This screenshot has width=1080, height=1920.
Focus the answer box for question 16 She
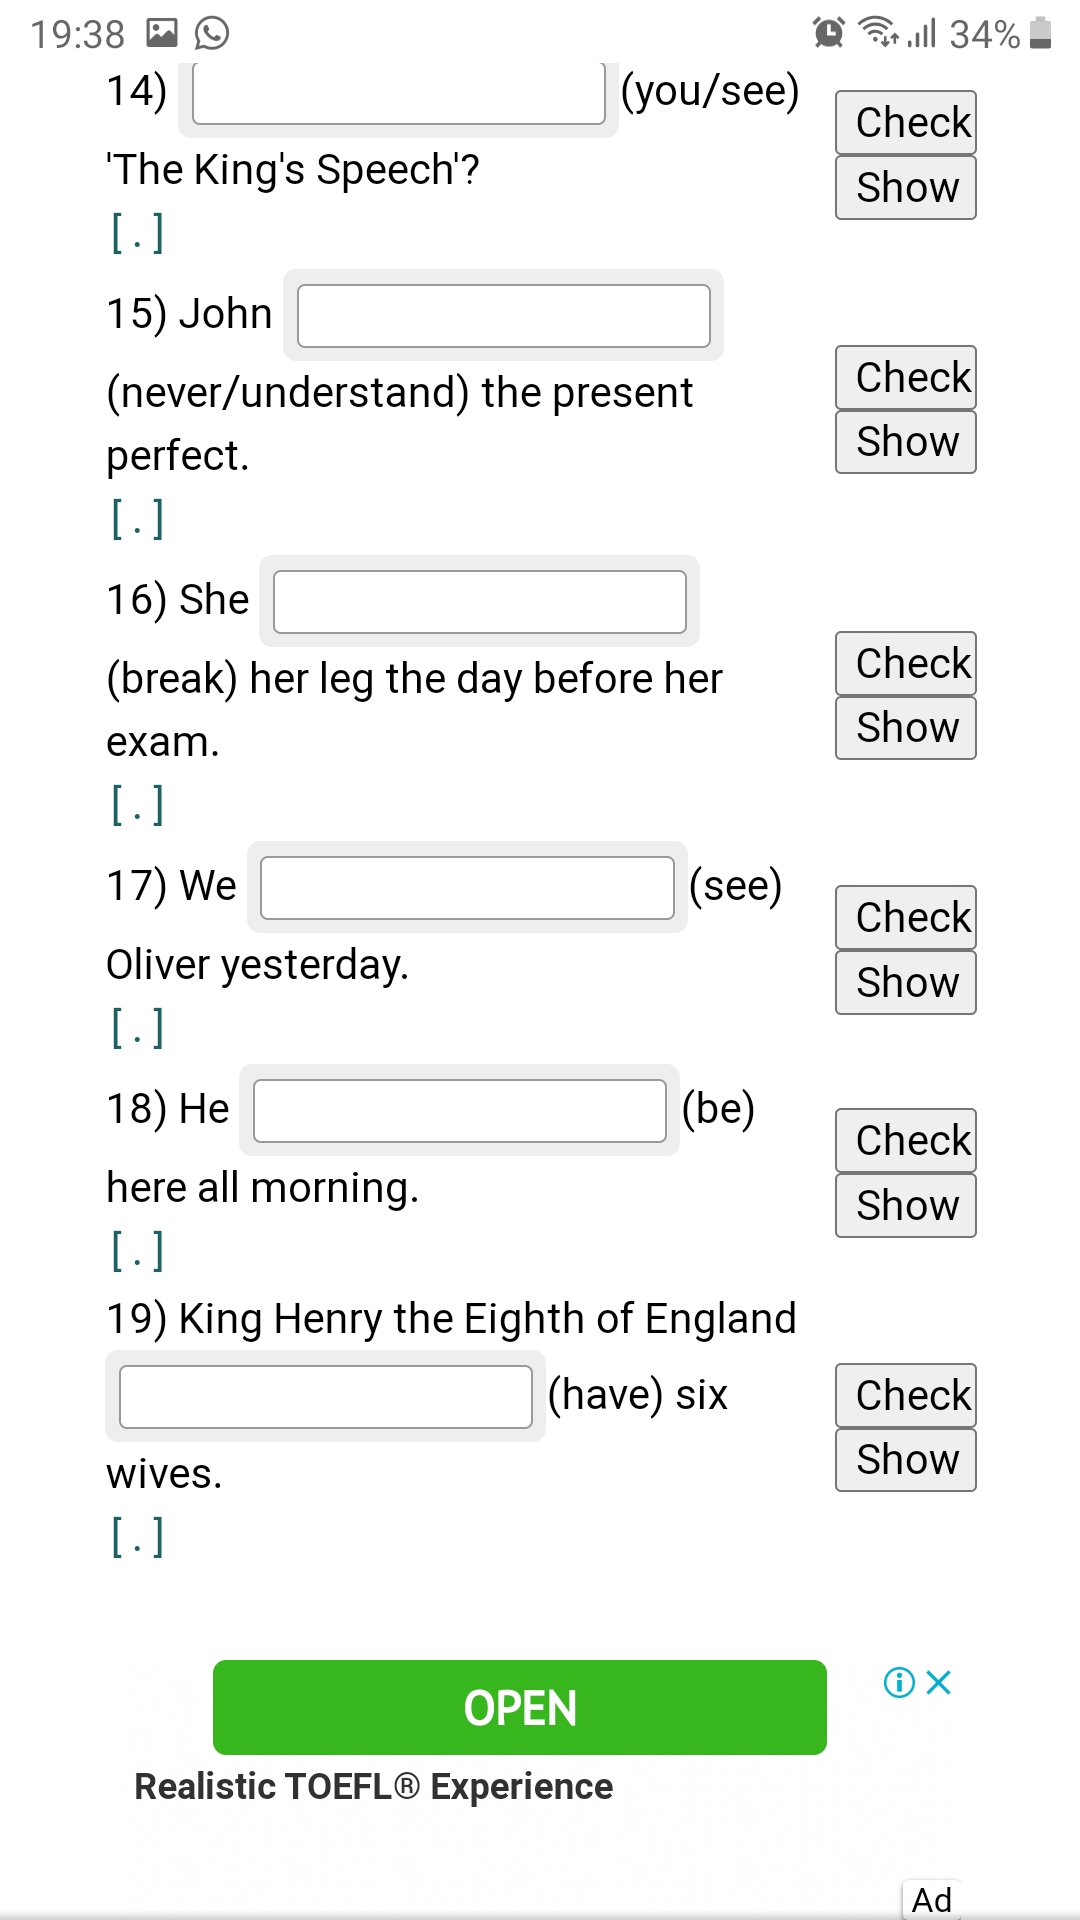point(480,602)
